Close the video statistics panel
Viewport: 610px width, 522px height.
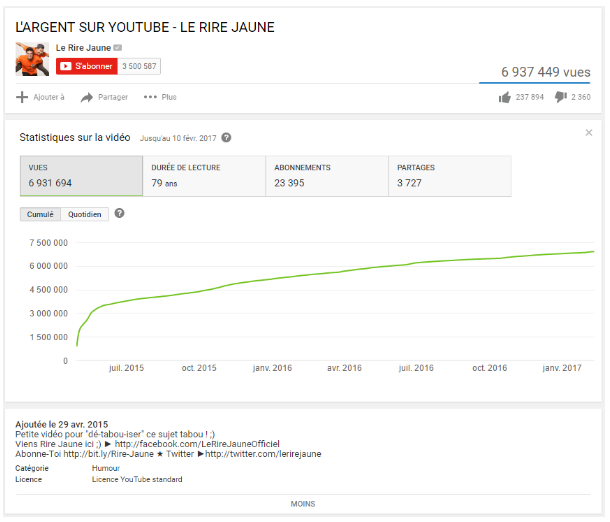[589, 133]
